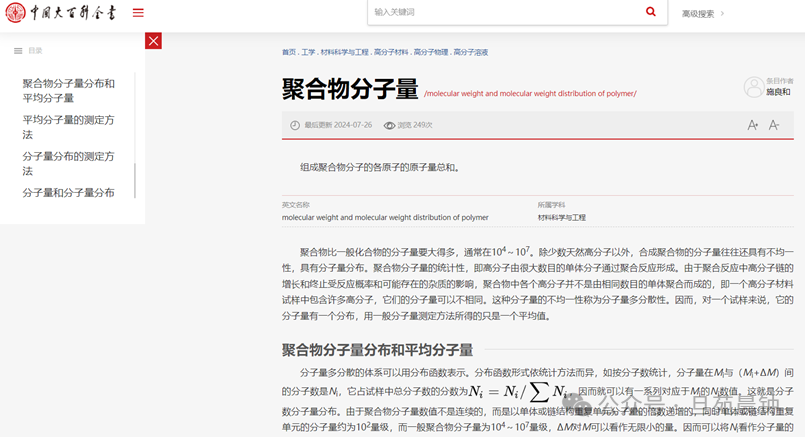The width and height of the screenshot is (805, 437).
Task: Click the 所属学科 field label
Action: pos(551,205)
